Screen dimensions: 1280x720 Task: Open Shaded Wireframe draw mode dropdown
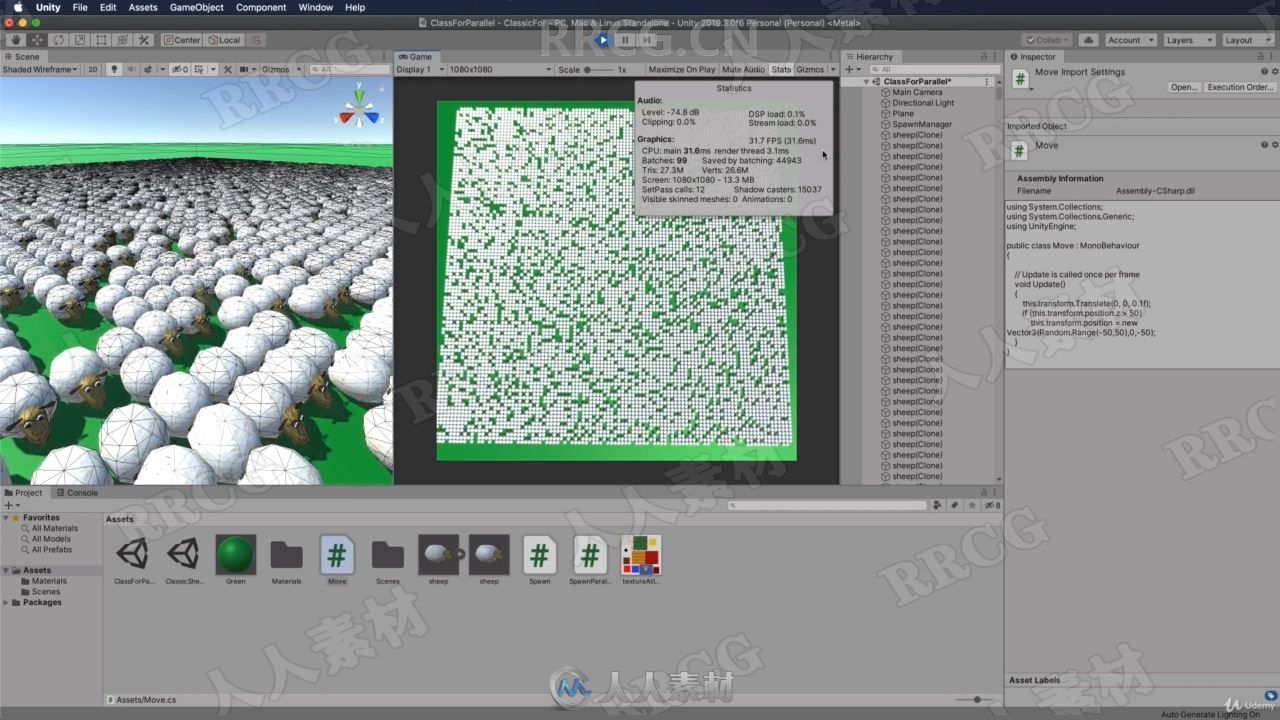point(40,70)
